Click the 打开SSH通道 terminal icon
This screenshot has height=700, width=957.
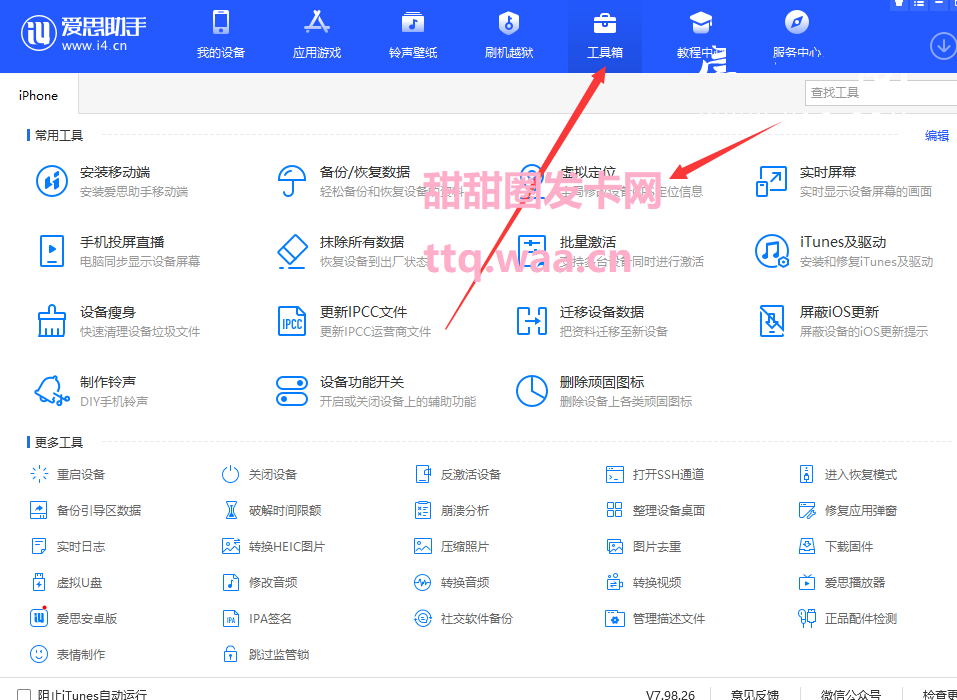point(615,474)
